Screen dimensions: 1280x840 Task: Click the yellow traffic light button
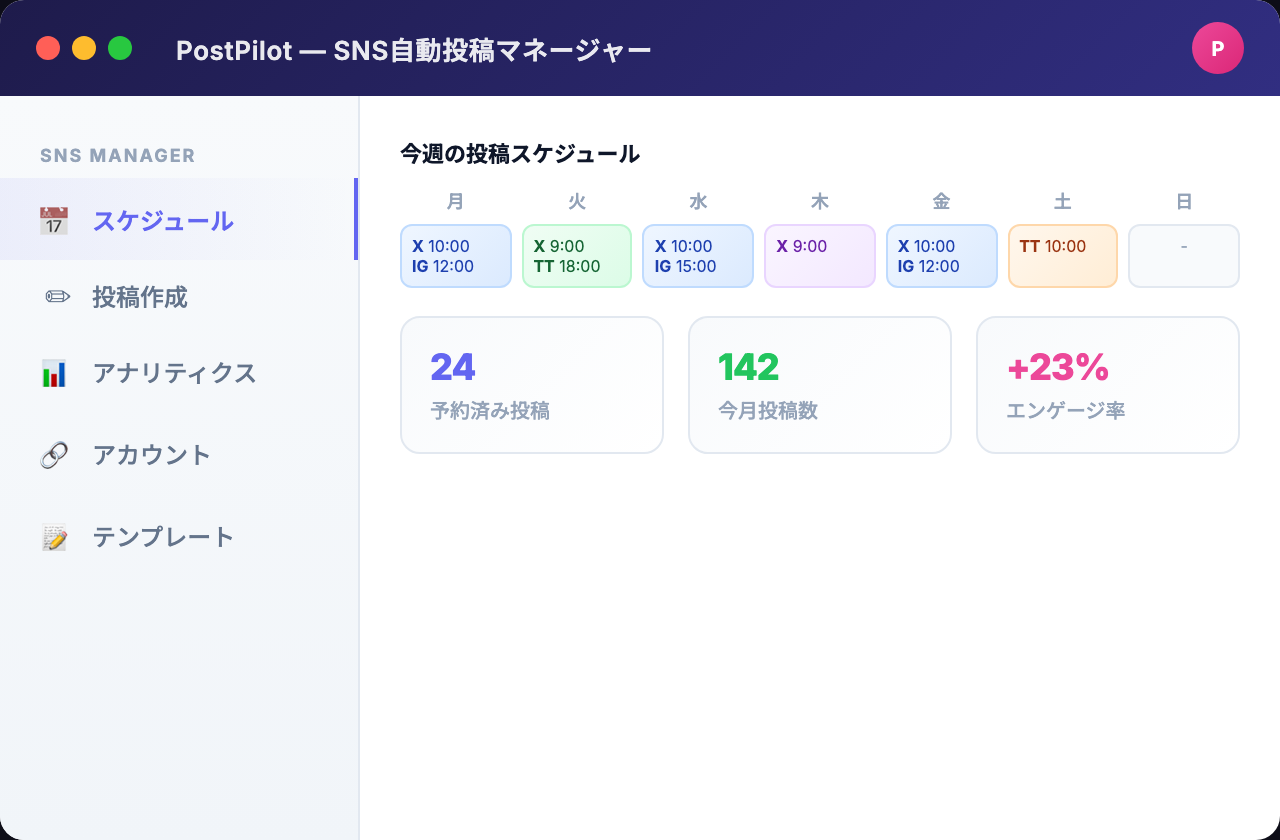pos(84,47)
